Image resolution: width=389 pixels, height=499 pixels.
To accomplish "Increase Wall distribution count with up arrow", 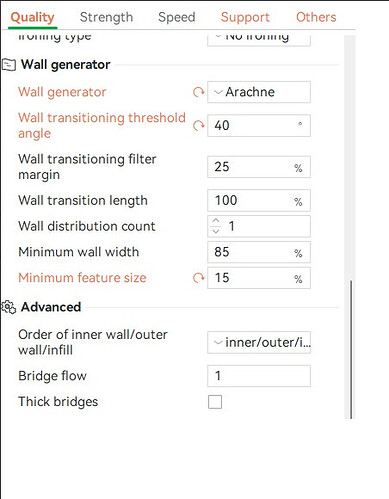I will click(216, 221).
